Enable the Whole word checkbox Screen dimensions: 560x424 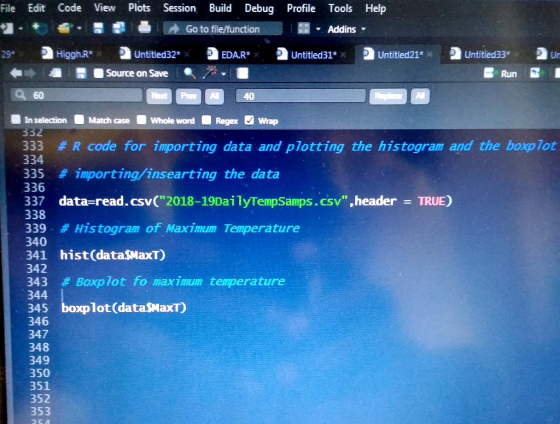[x=141, y=120]
